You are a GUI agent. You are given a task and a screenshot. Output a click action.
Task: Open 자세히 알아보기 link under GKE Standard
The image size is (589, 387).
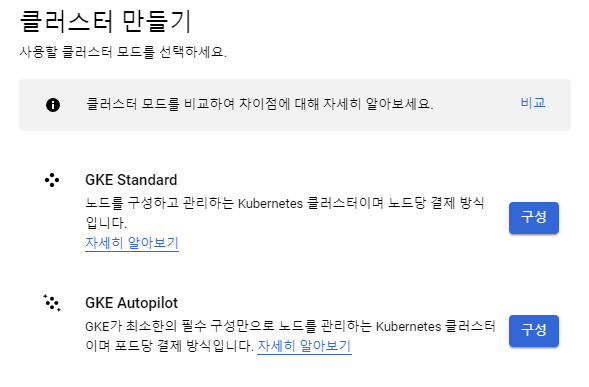coord(132,243)
